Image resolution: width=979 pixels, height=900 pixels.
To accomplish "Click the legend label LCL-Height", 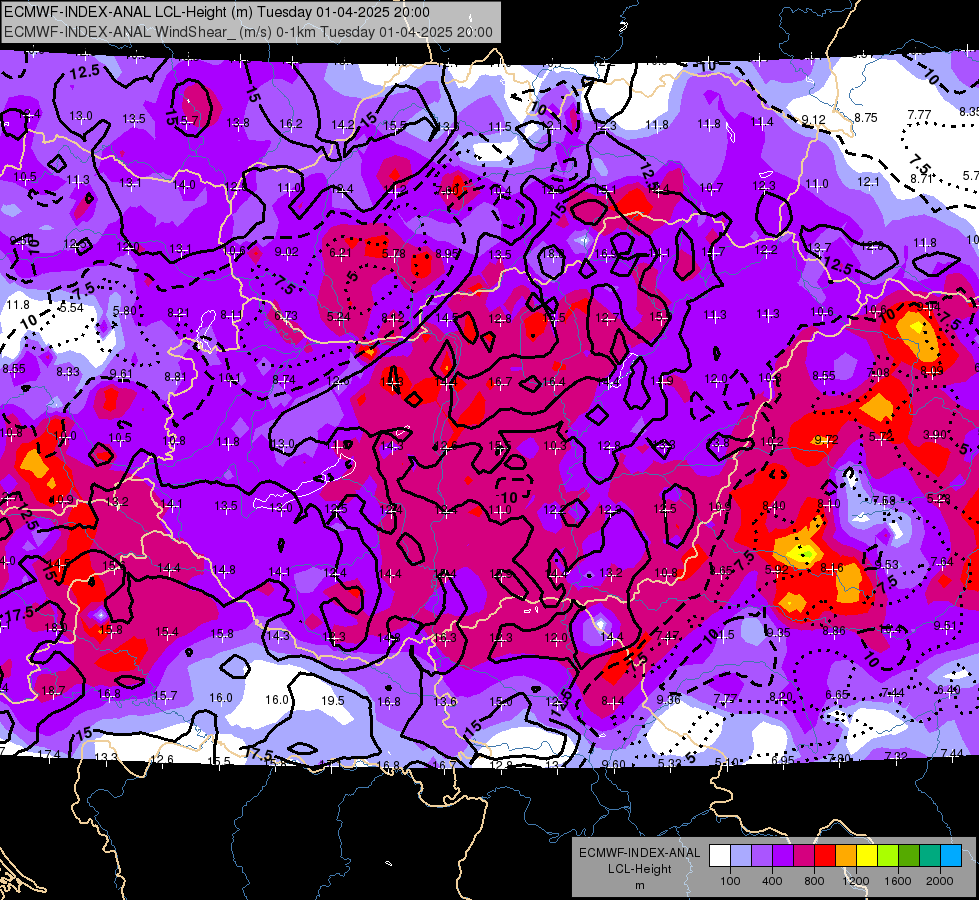I will click(639, 869).
